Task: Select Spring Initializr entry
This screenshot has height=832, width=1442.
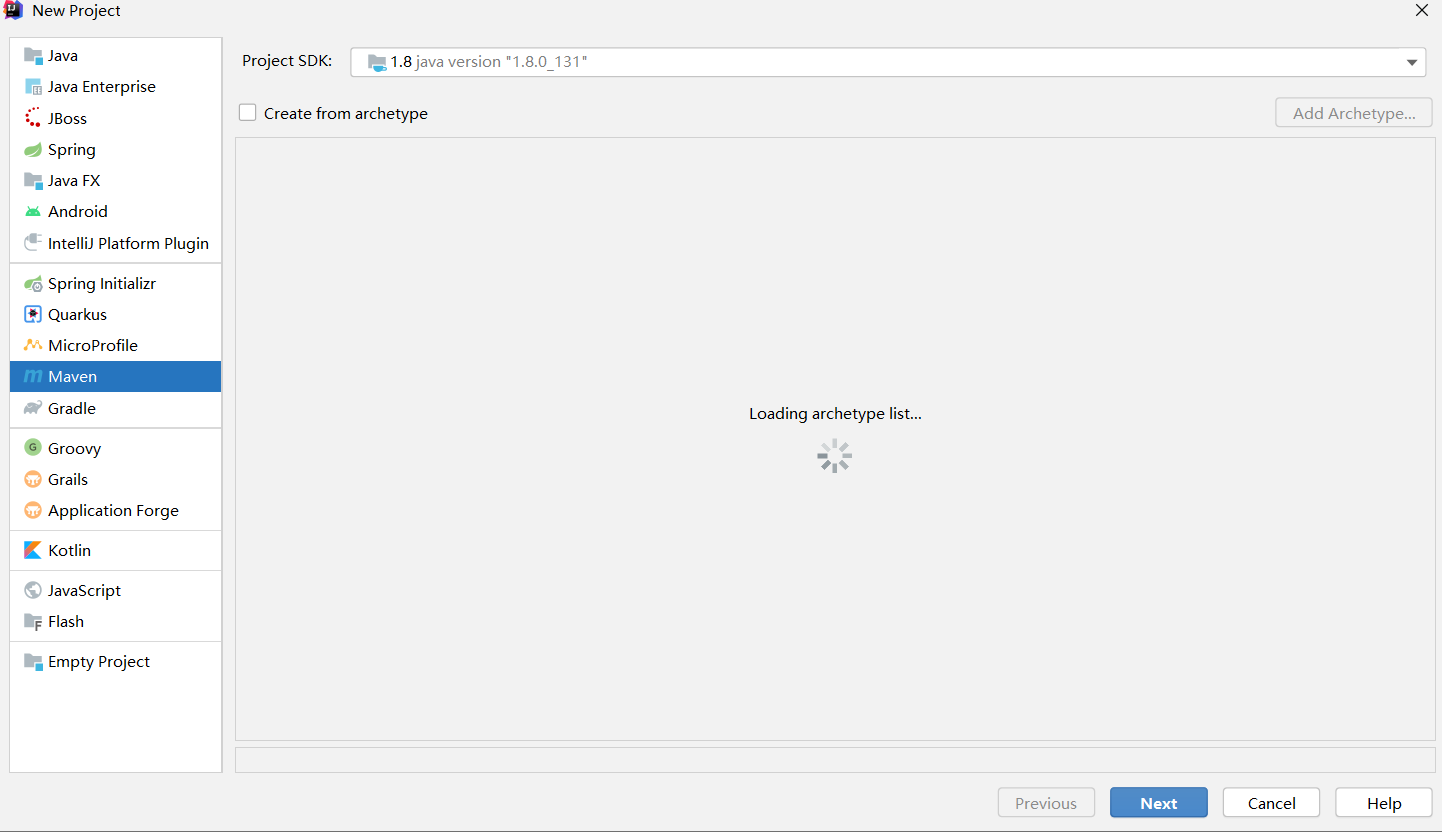Action: tap(115, 284)
